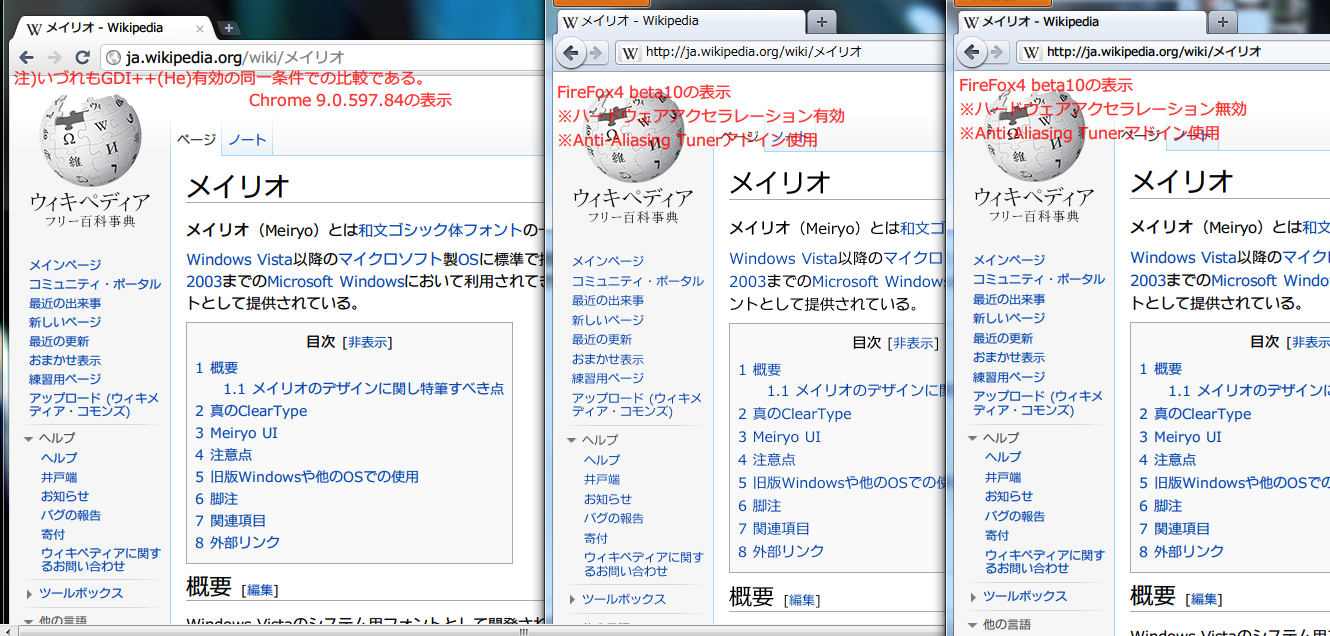Open new tab in right Firefox window

1222,21
